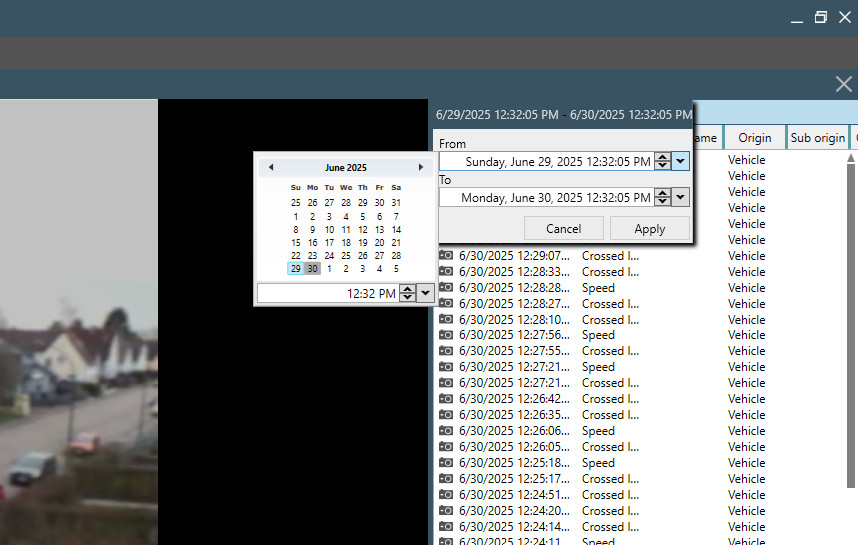
Task: Click the calendar time stepper arrows
Action: [x=407, y=293]
